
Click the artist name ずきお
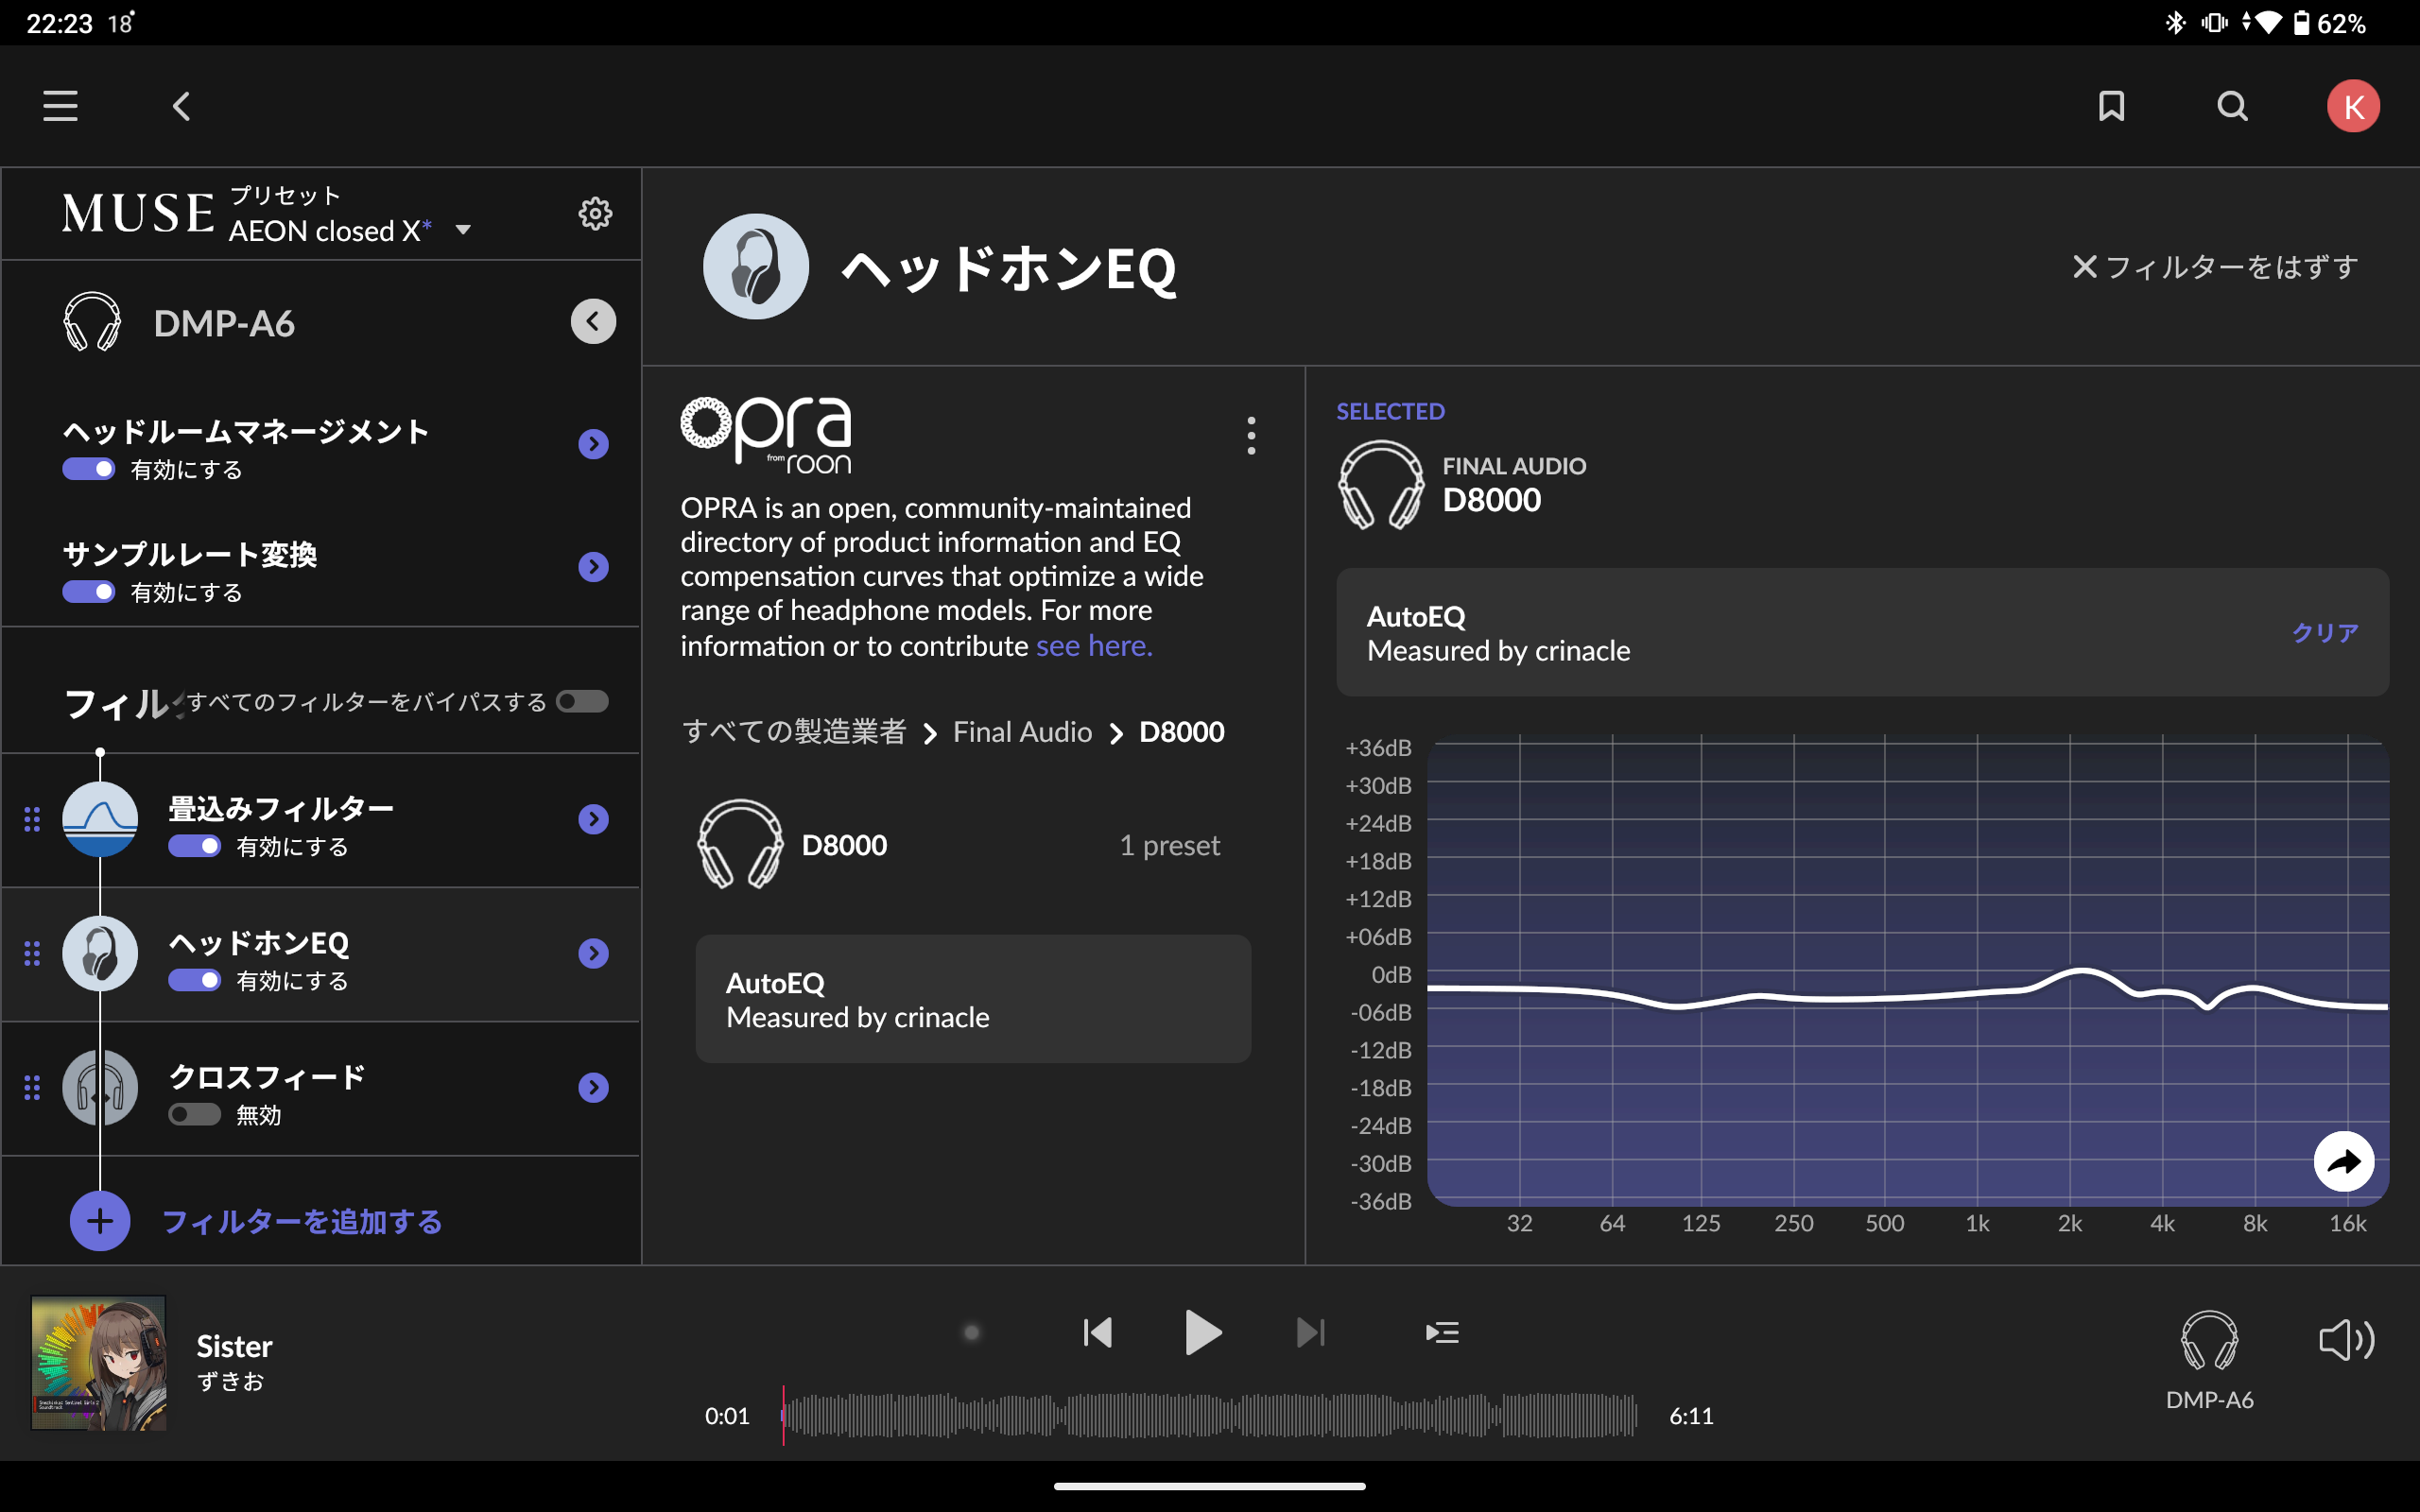(x=231, y=1381)
